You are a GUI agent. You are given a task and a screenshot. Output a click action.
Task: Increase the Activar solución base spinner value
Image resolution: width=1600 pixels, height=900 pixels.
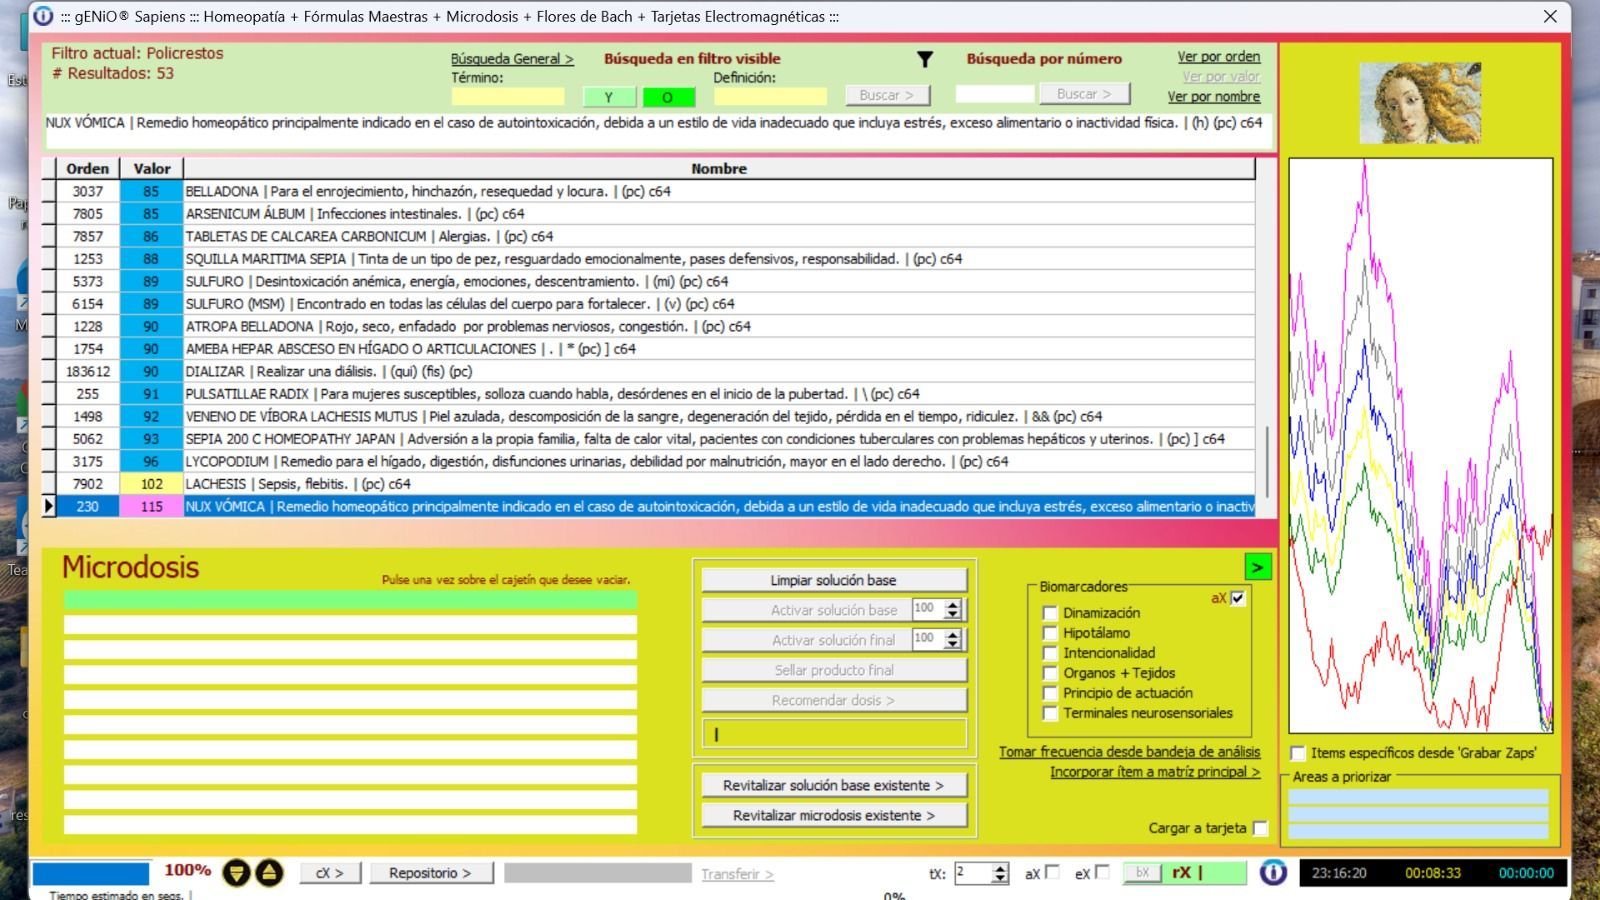click(x=953, y=605)
